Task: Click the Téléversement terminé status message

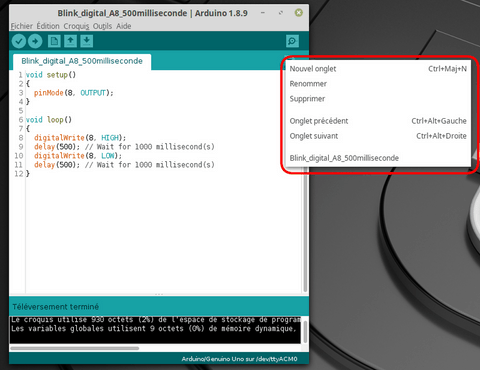Action: click(x=56, y=307)
